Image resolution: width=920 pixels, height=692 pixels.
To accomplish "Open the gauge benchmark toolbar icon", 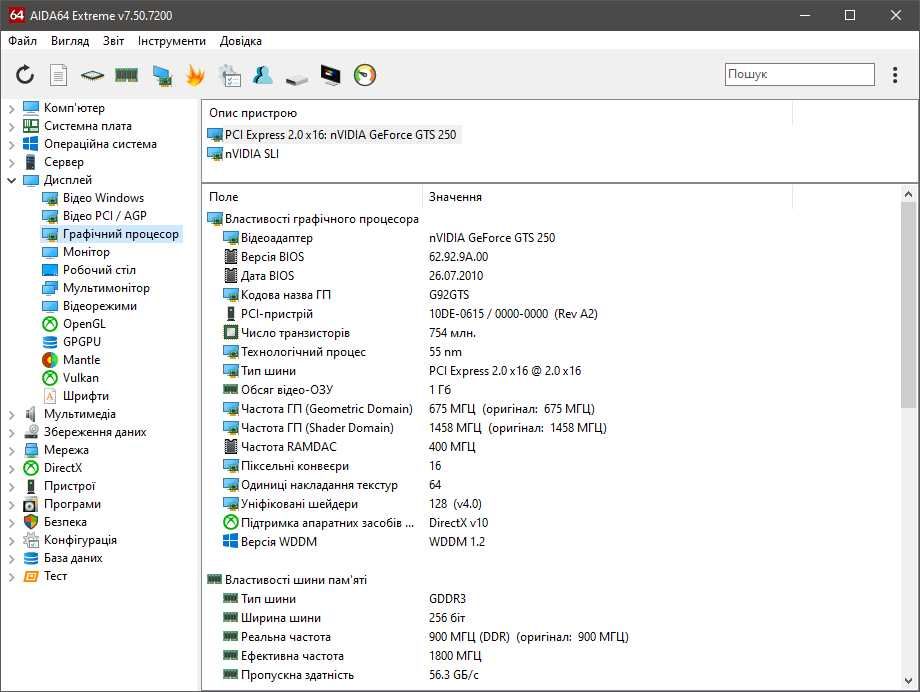I will (364, 75).
